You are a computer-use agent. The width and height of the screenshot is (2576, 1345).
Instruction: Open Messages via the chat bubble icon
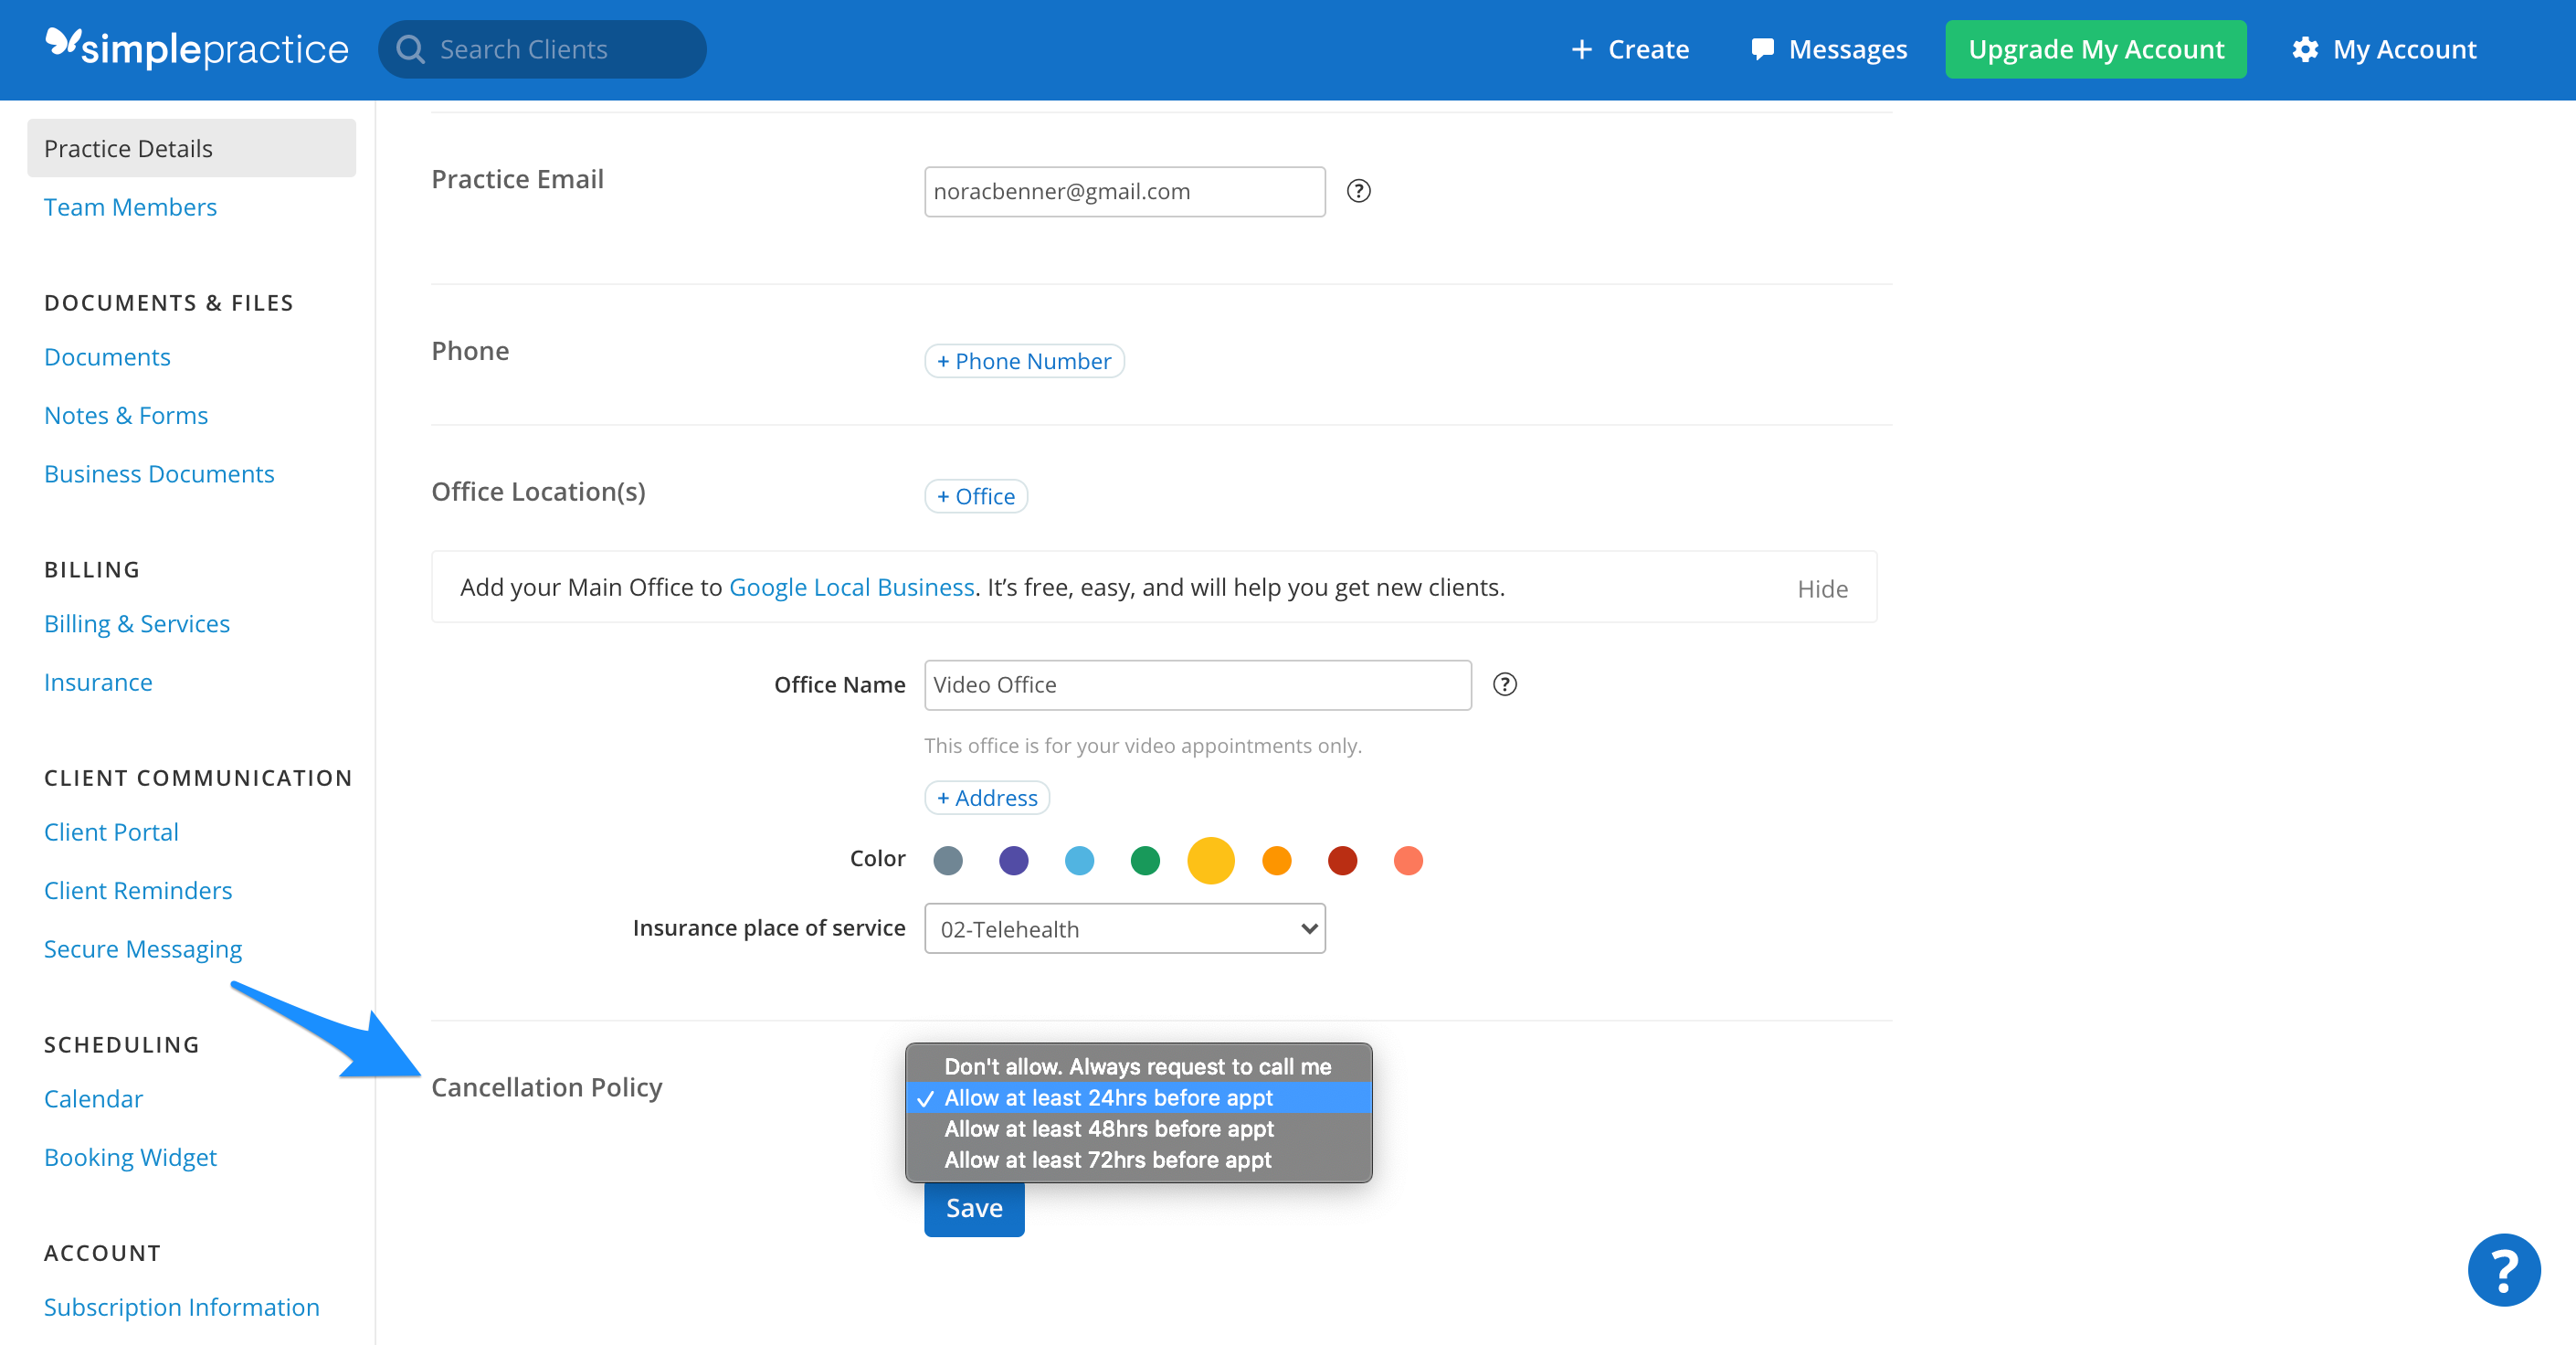(1763, 48)
